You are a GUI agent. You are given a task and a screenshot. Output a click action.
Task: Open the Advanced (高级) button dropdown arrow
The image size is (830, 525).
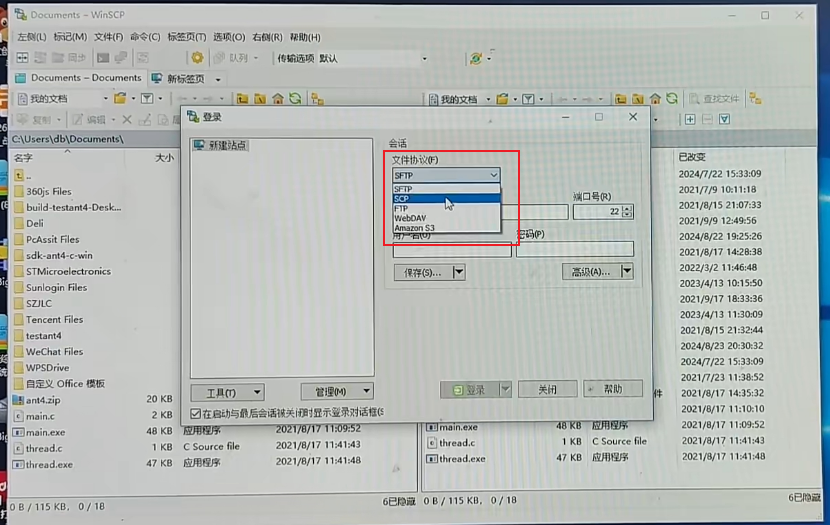click(x=627, y=271)
